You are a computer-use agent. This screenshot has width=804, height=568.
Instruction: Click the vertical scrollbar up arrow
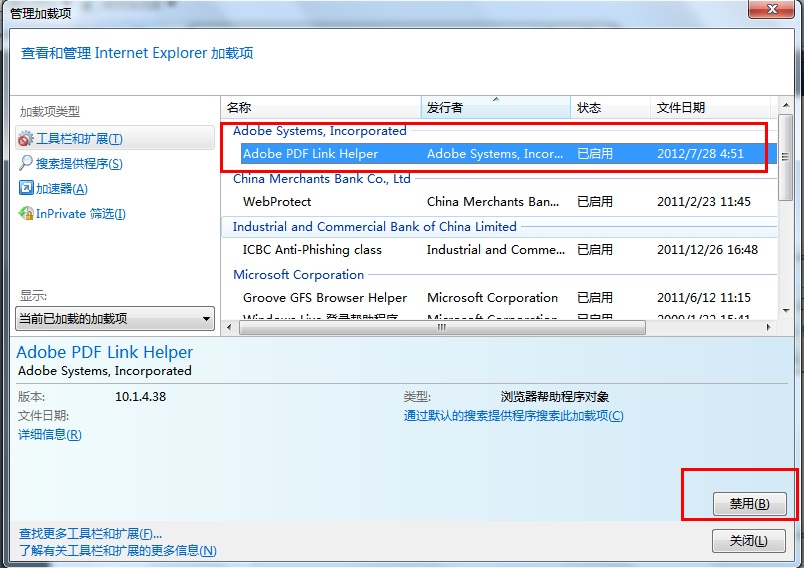point(786,105)
